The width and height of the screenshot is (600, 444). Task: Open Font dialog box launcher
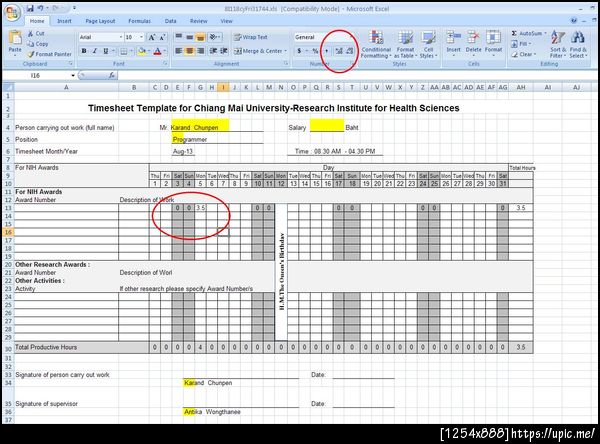point(165,64)
